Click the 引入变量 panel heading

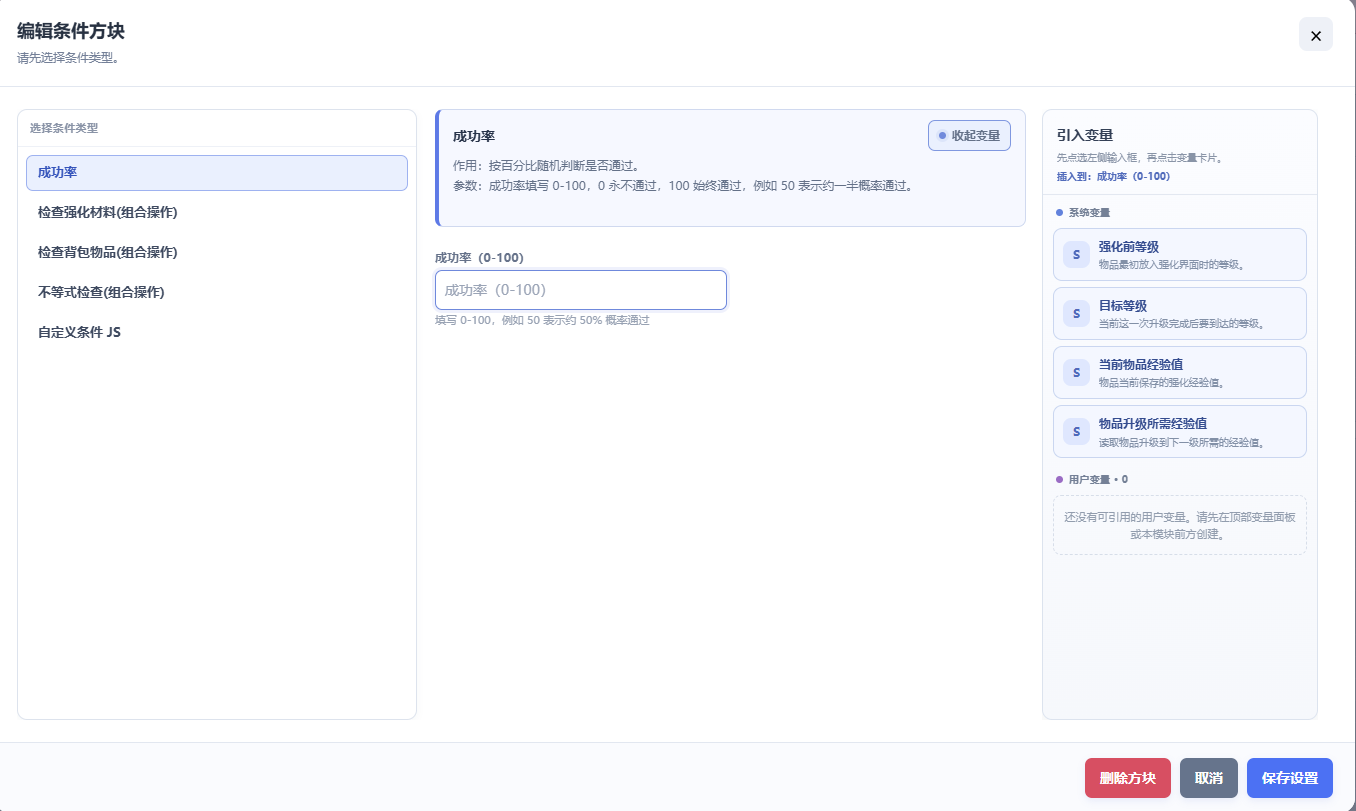tap(1085, 135)
